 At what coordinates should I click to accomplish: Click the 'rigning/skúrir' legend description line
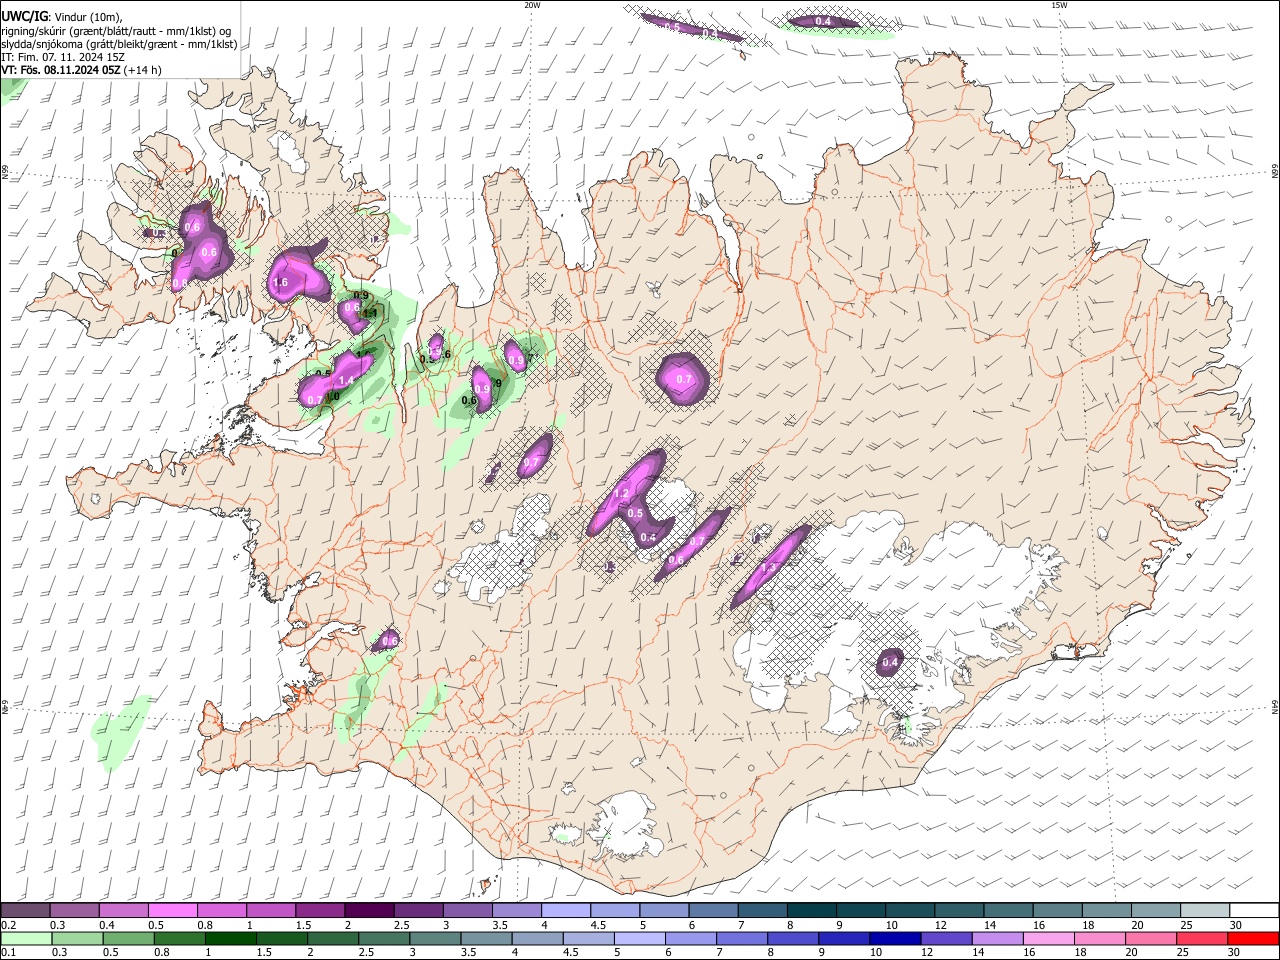pyautogui.click(x=117, y=30)
